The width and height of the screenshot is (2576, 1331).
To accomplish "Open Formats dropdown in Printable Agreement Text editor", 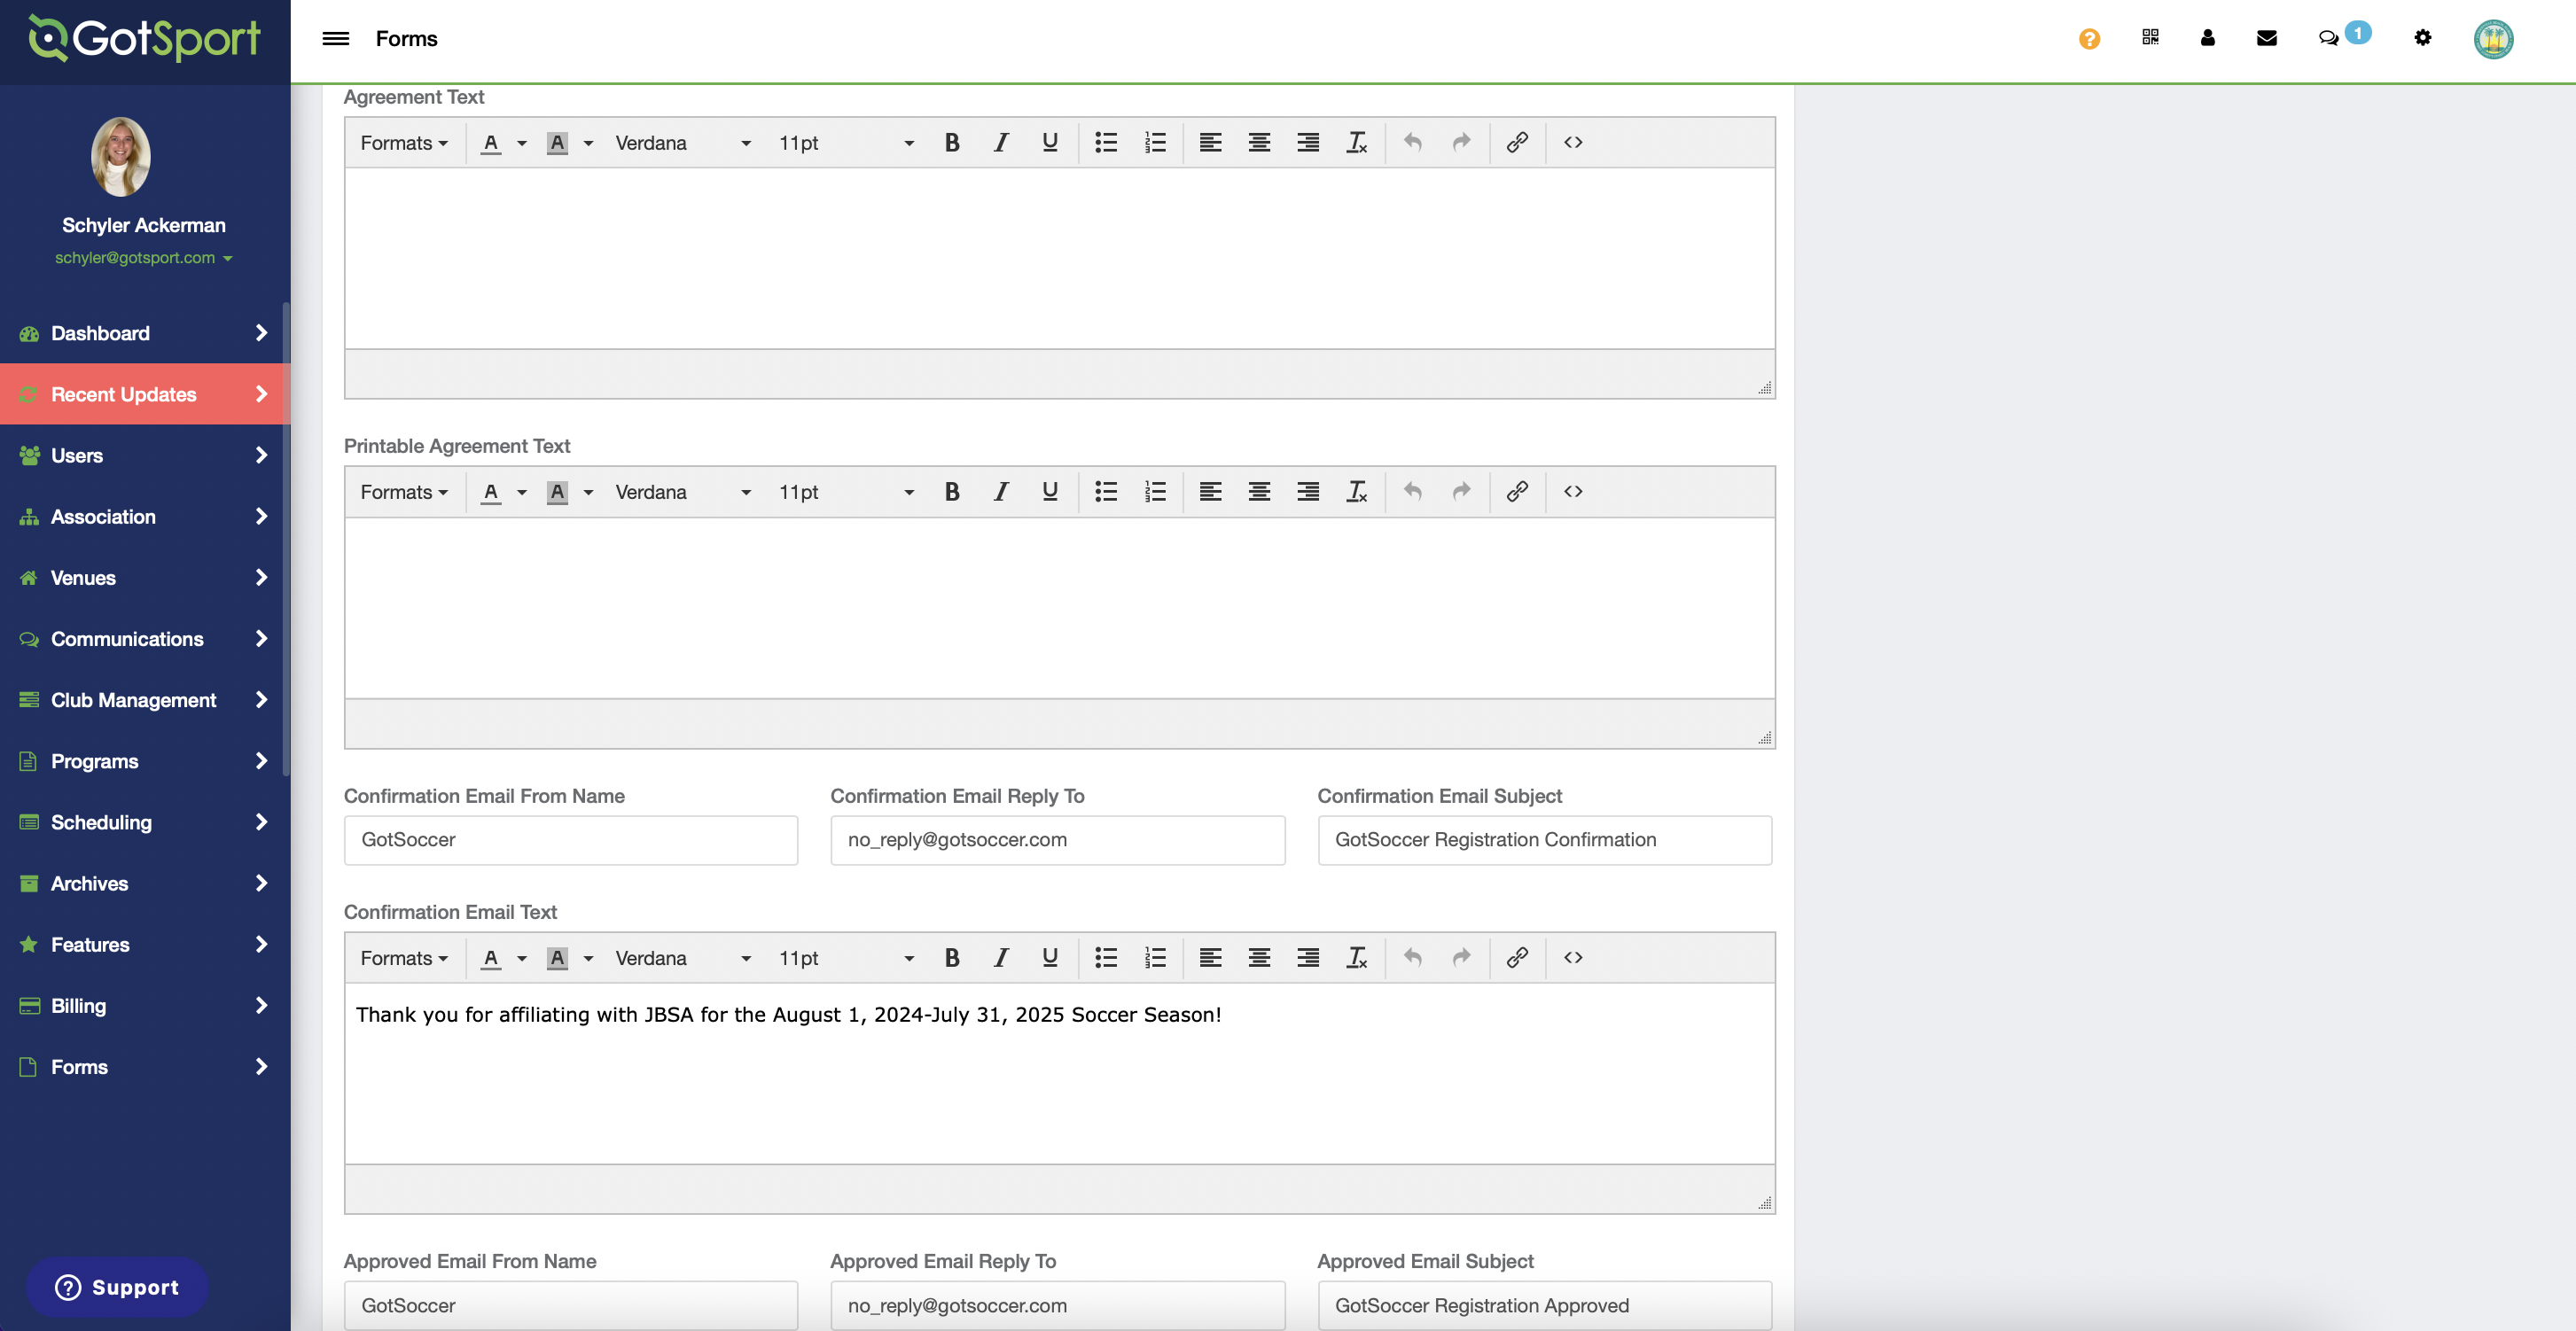I will click(404, 492).
